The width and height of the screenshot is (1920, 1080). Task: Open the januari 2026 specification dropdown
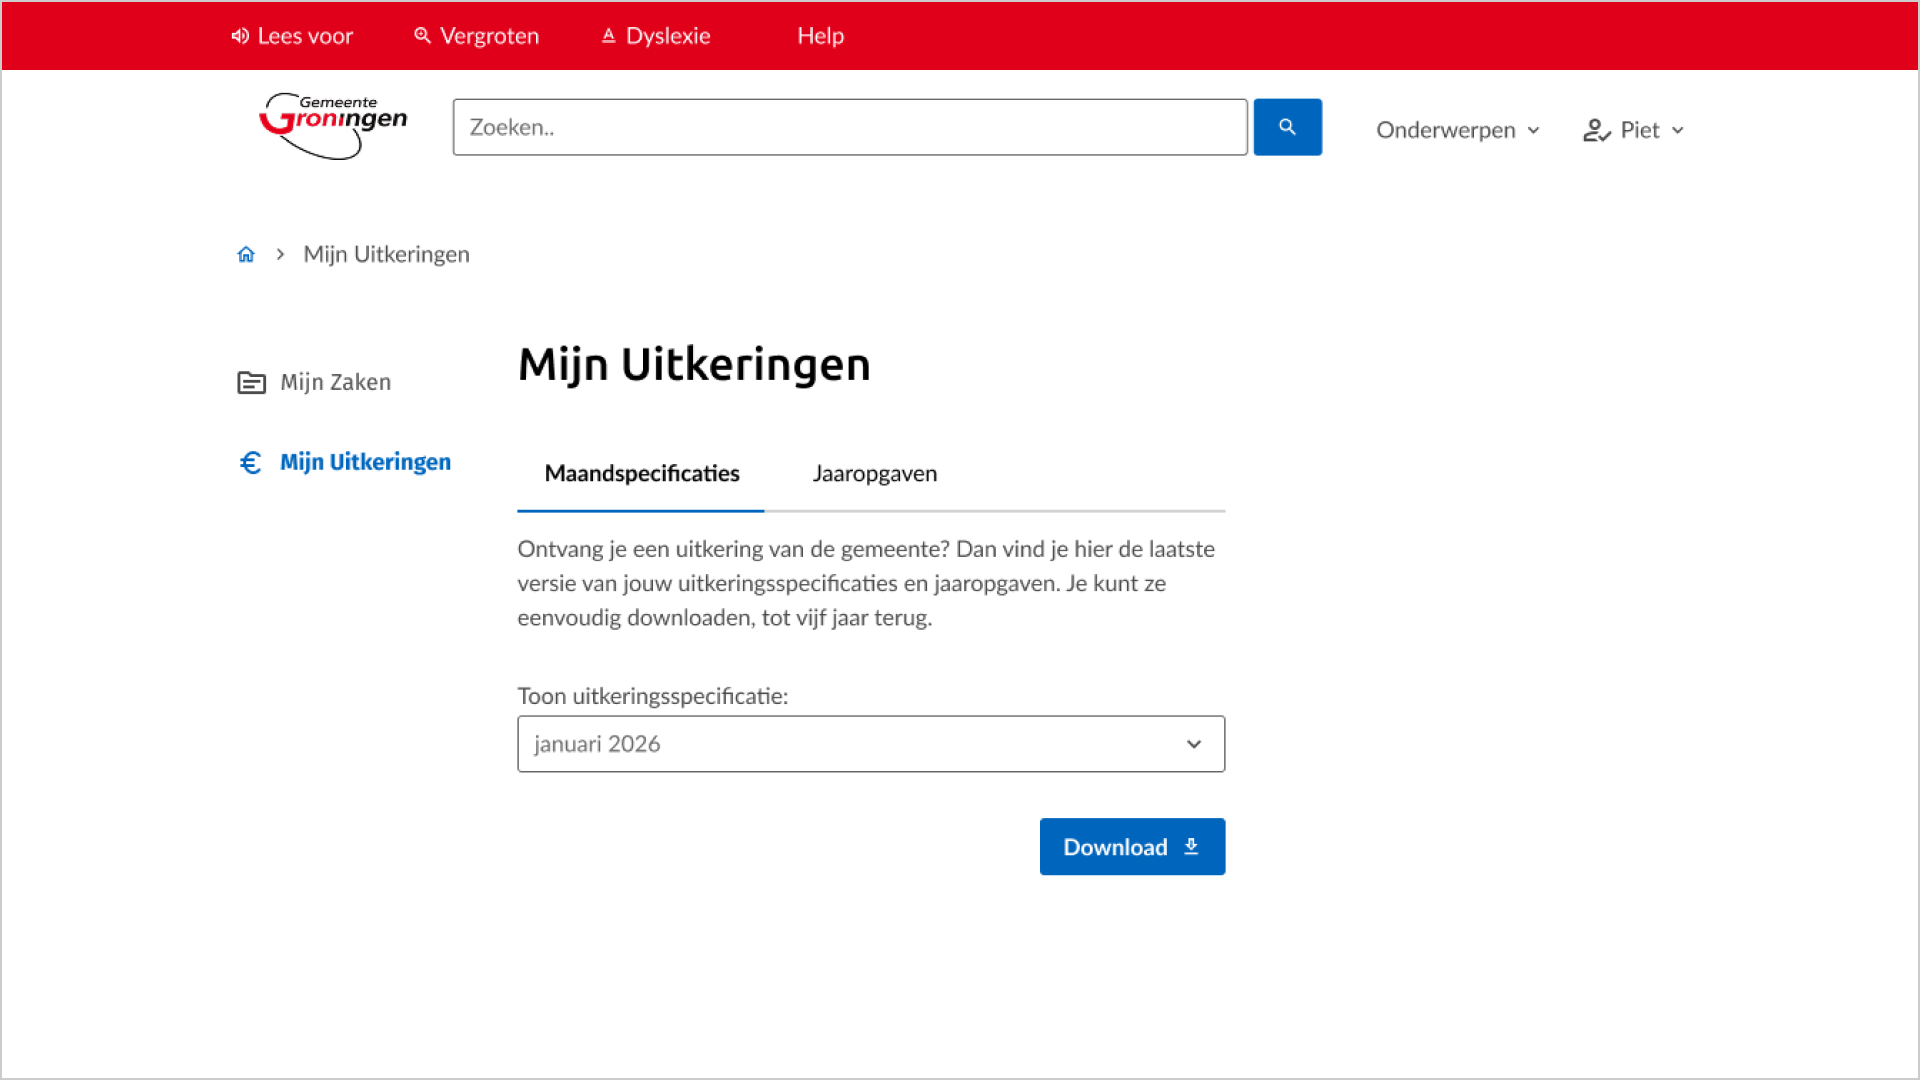pos(871,744)
